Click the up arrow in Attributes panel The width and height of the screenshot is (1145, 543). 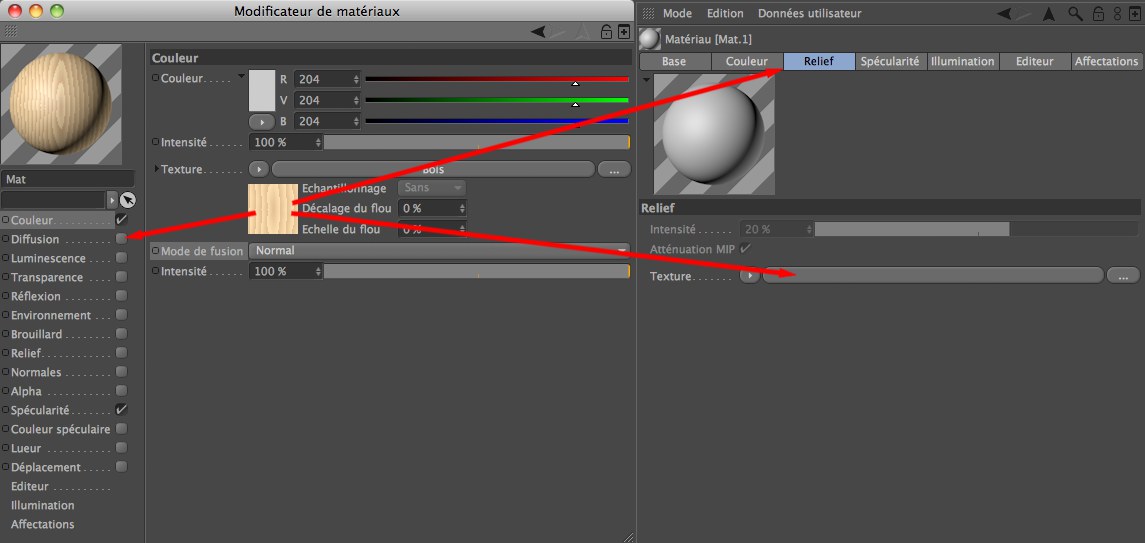pyautogui.click(x=1048, y=14)
